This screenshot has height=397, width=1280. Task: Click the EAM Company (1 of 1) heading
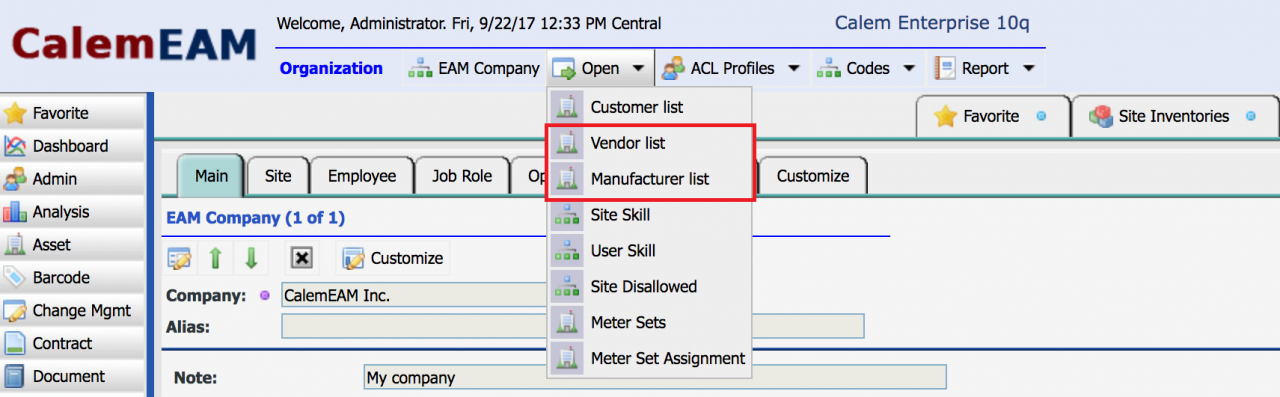pos(255,217)
